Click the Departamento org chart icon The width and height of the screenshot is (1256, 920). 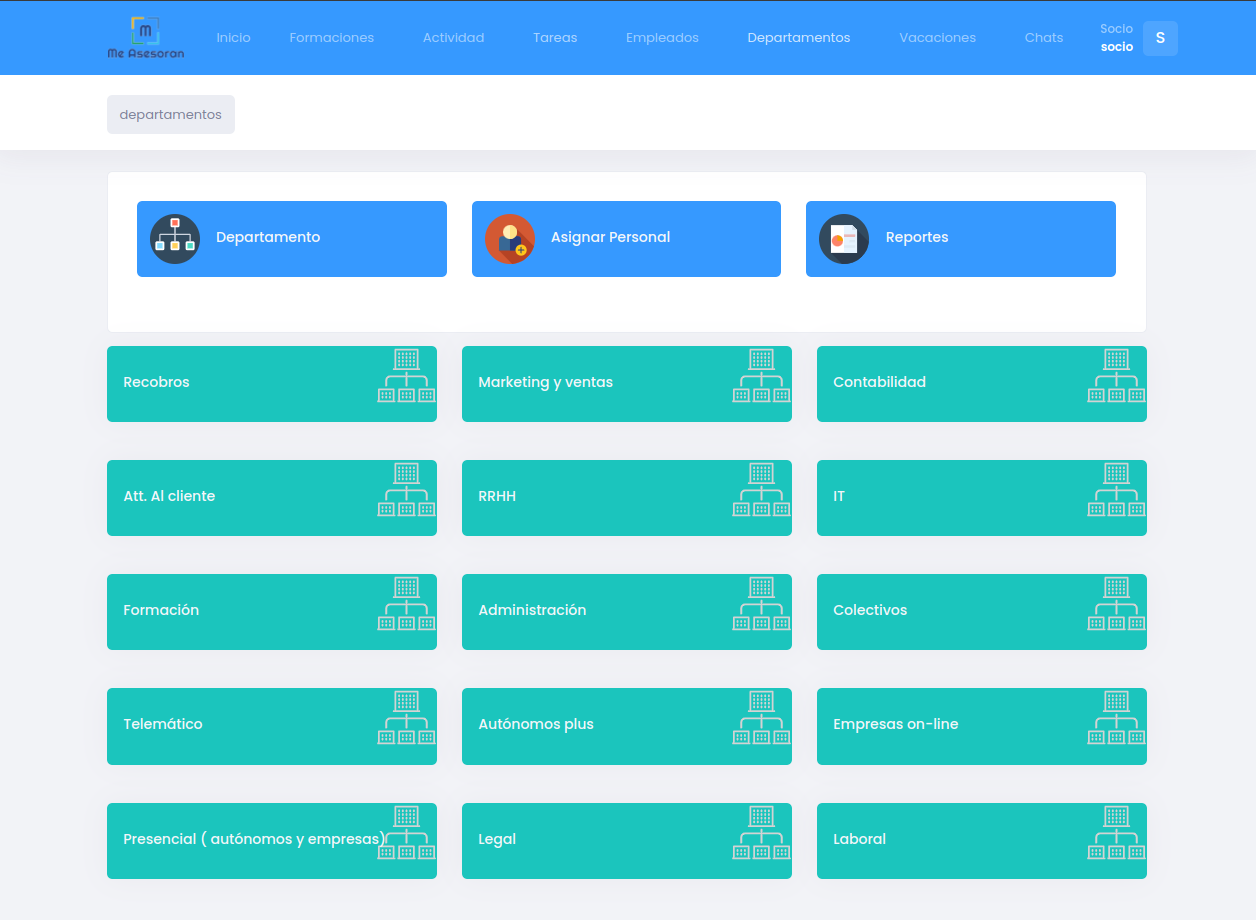[x=175, y=239]
